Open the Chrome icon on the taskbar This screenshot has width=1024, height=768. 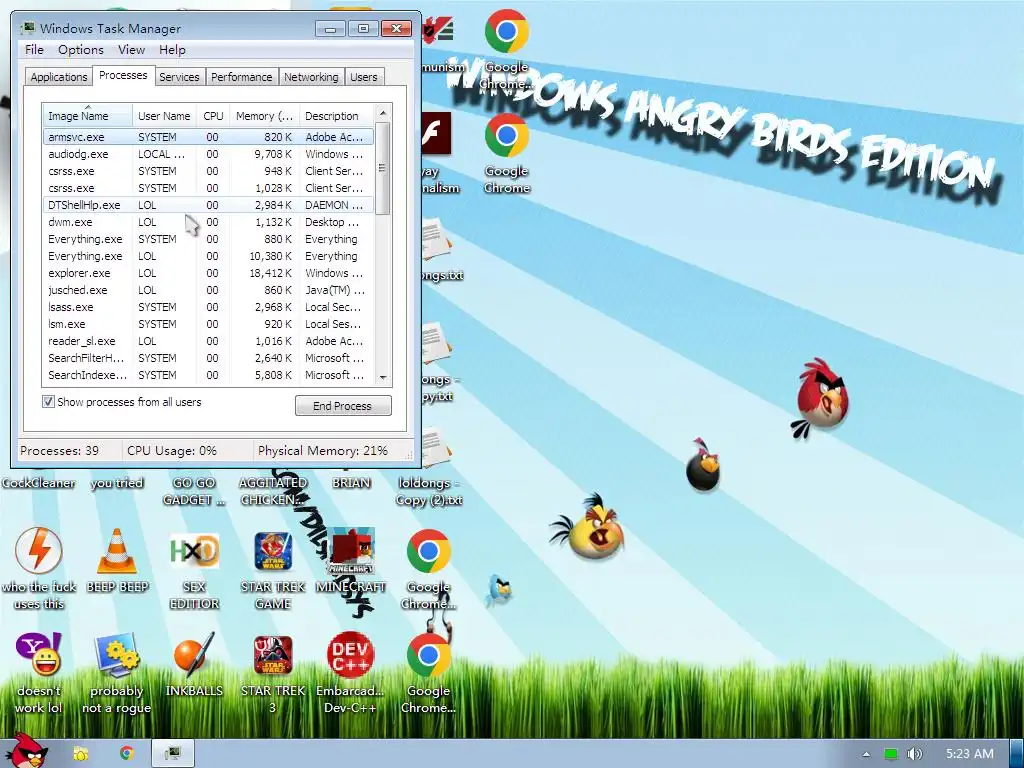pos(127,754)
